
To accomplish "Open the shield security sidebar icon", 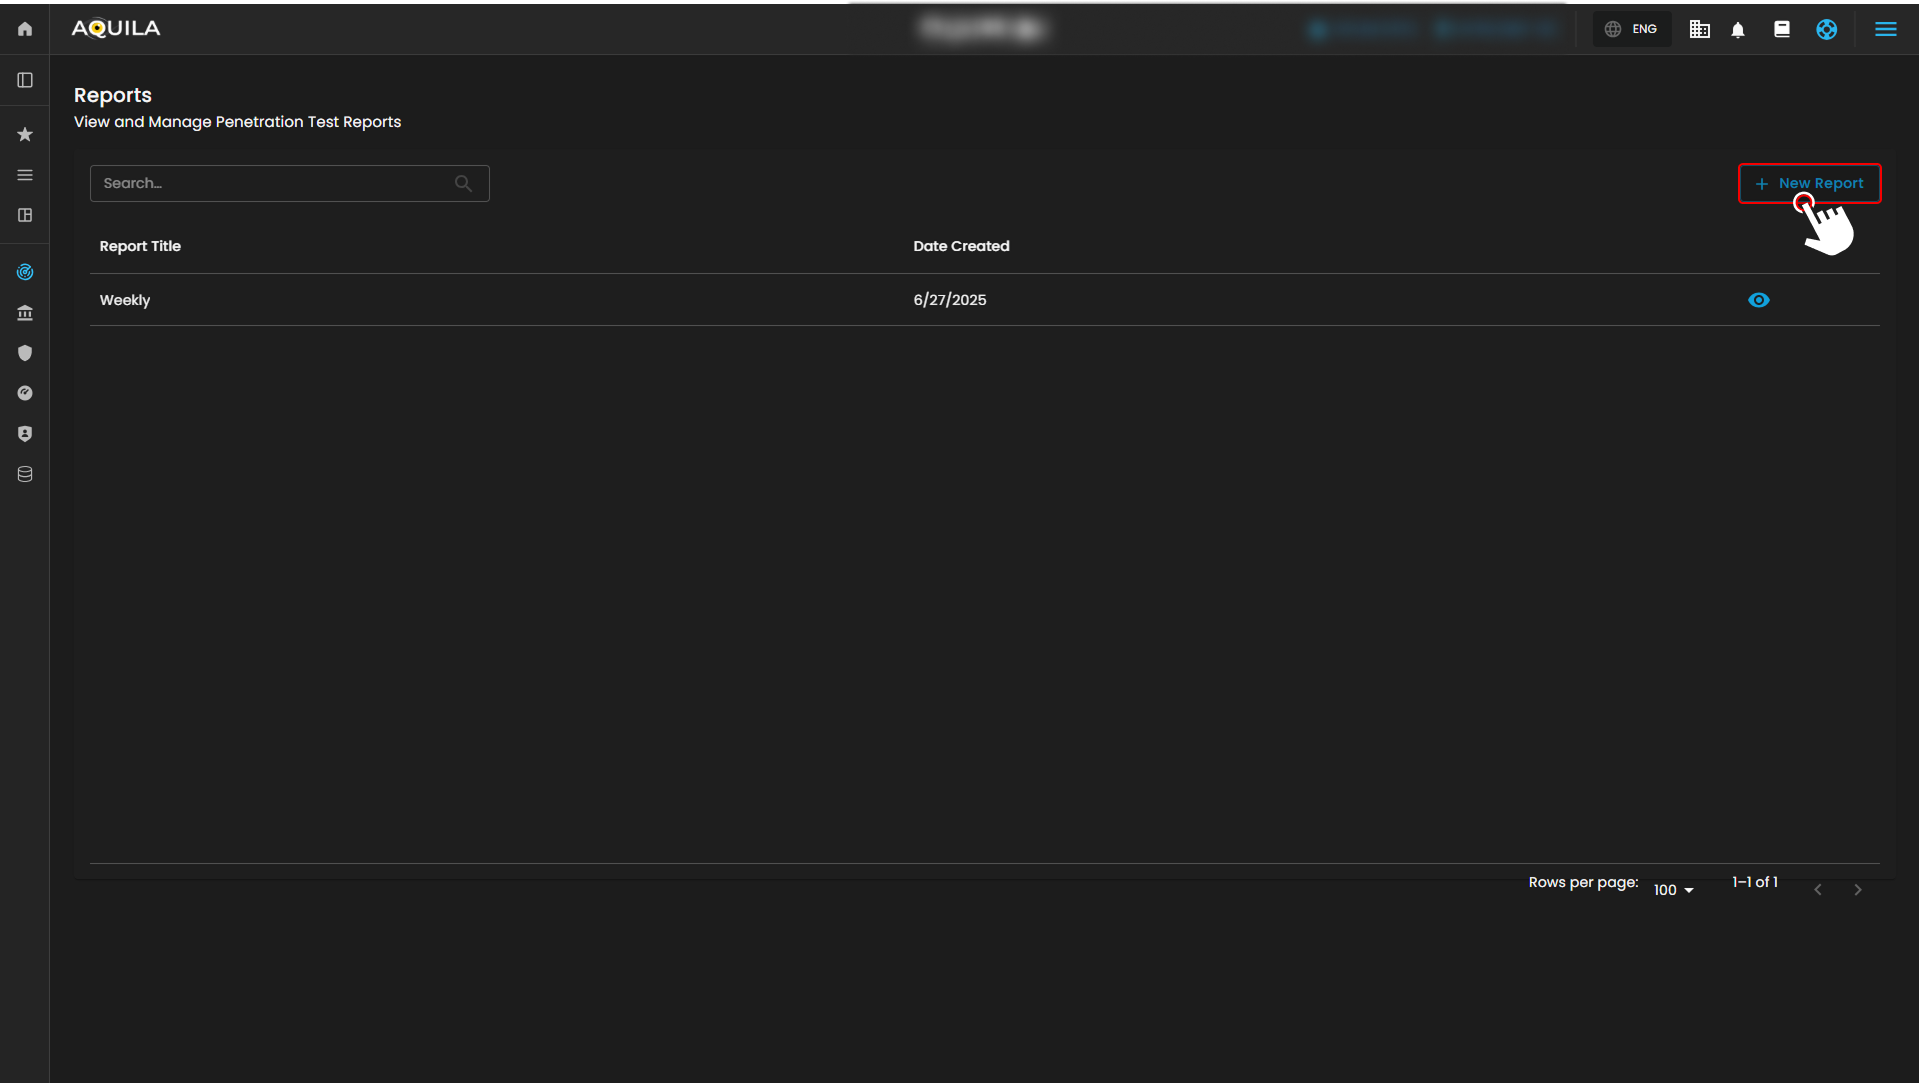I will click(x=25, y=353).
